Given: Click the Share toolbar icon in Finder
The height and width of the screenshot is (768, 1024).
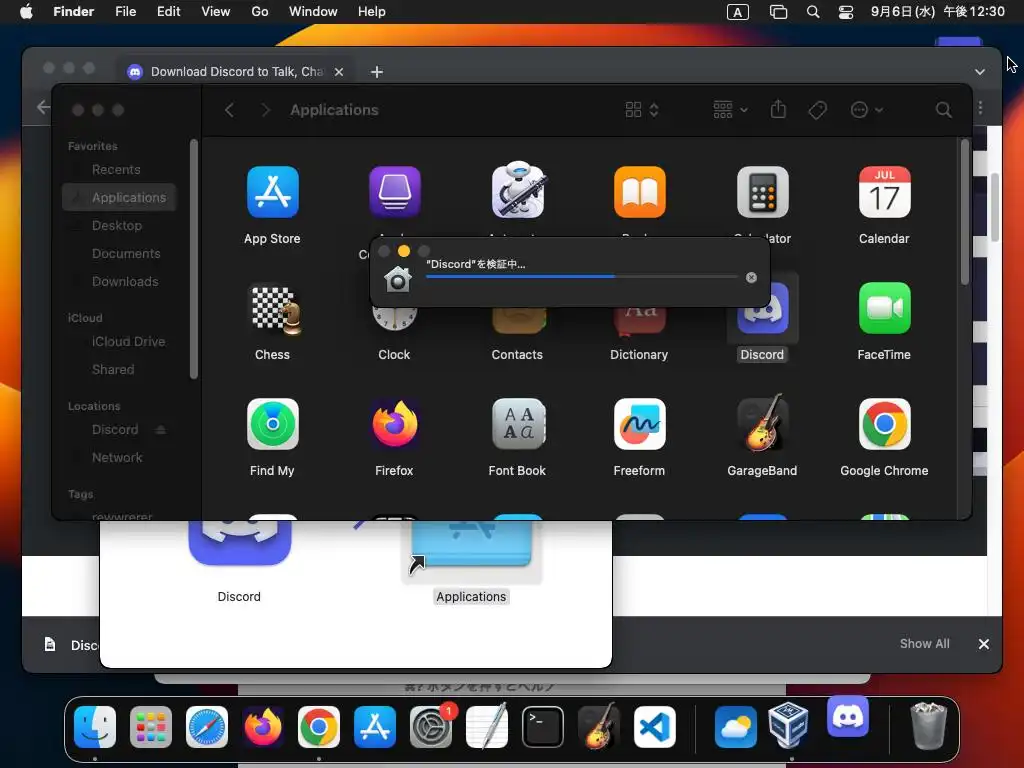Looking at the screenshot, I should coord(778,110).
